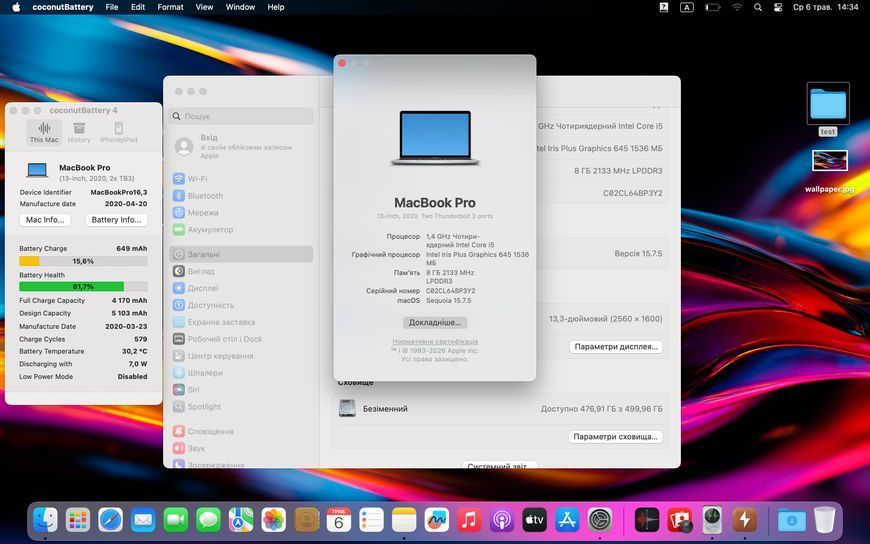Click the Пошук search field in System Settings
Image resolution: width=870 pixels, height=544 pixels.
tap(241, 116)
